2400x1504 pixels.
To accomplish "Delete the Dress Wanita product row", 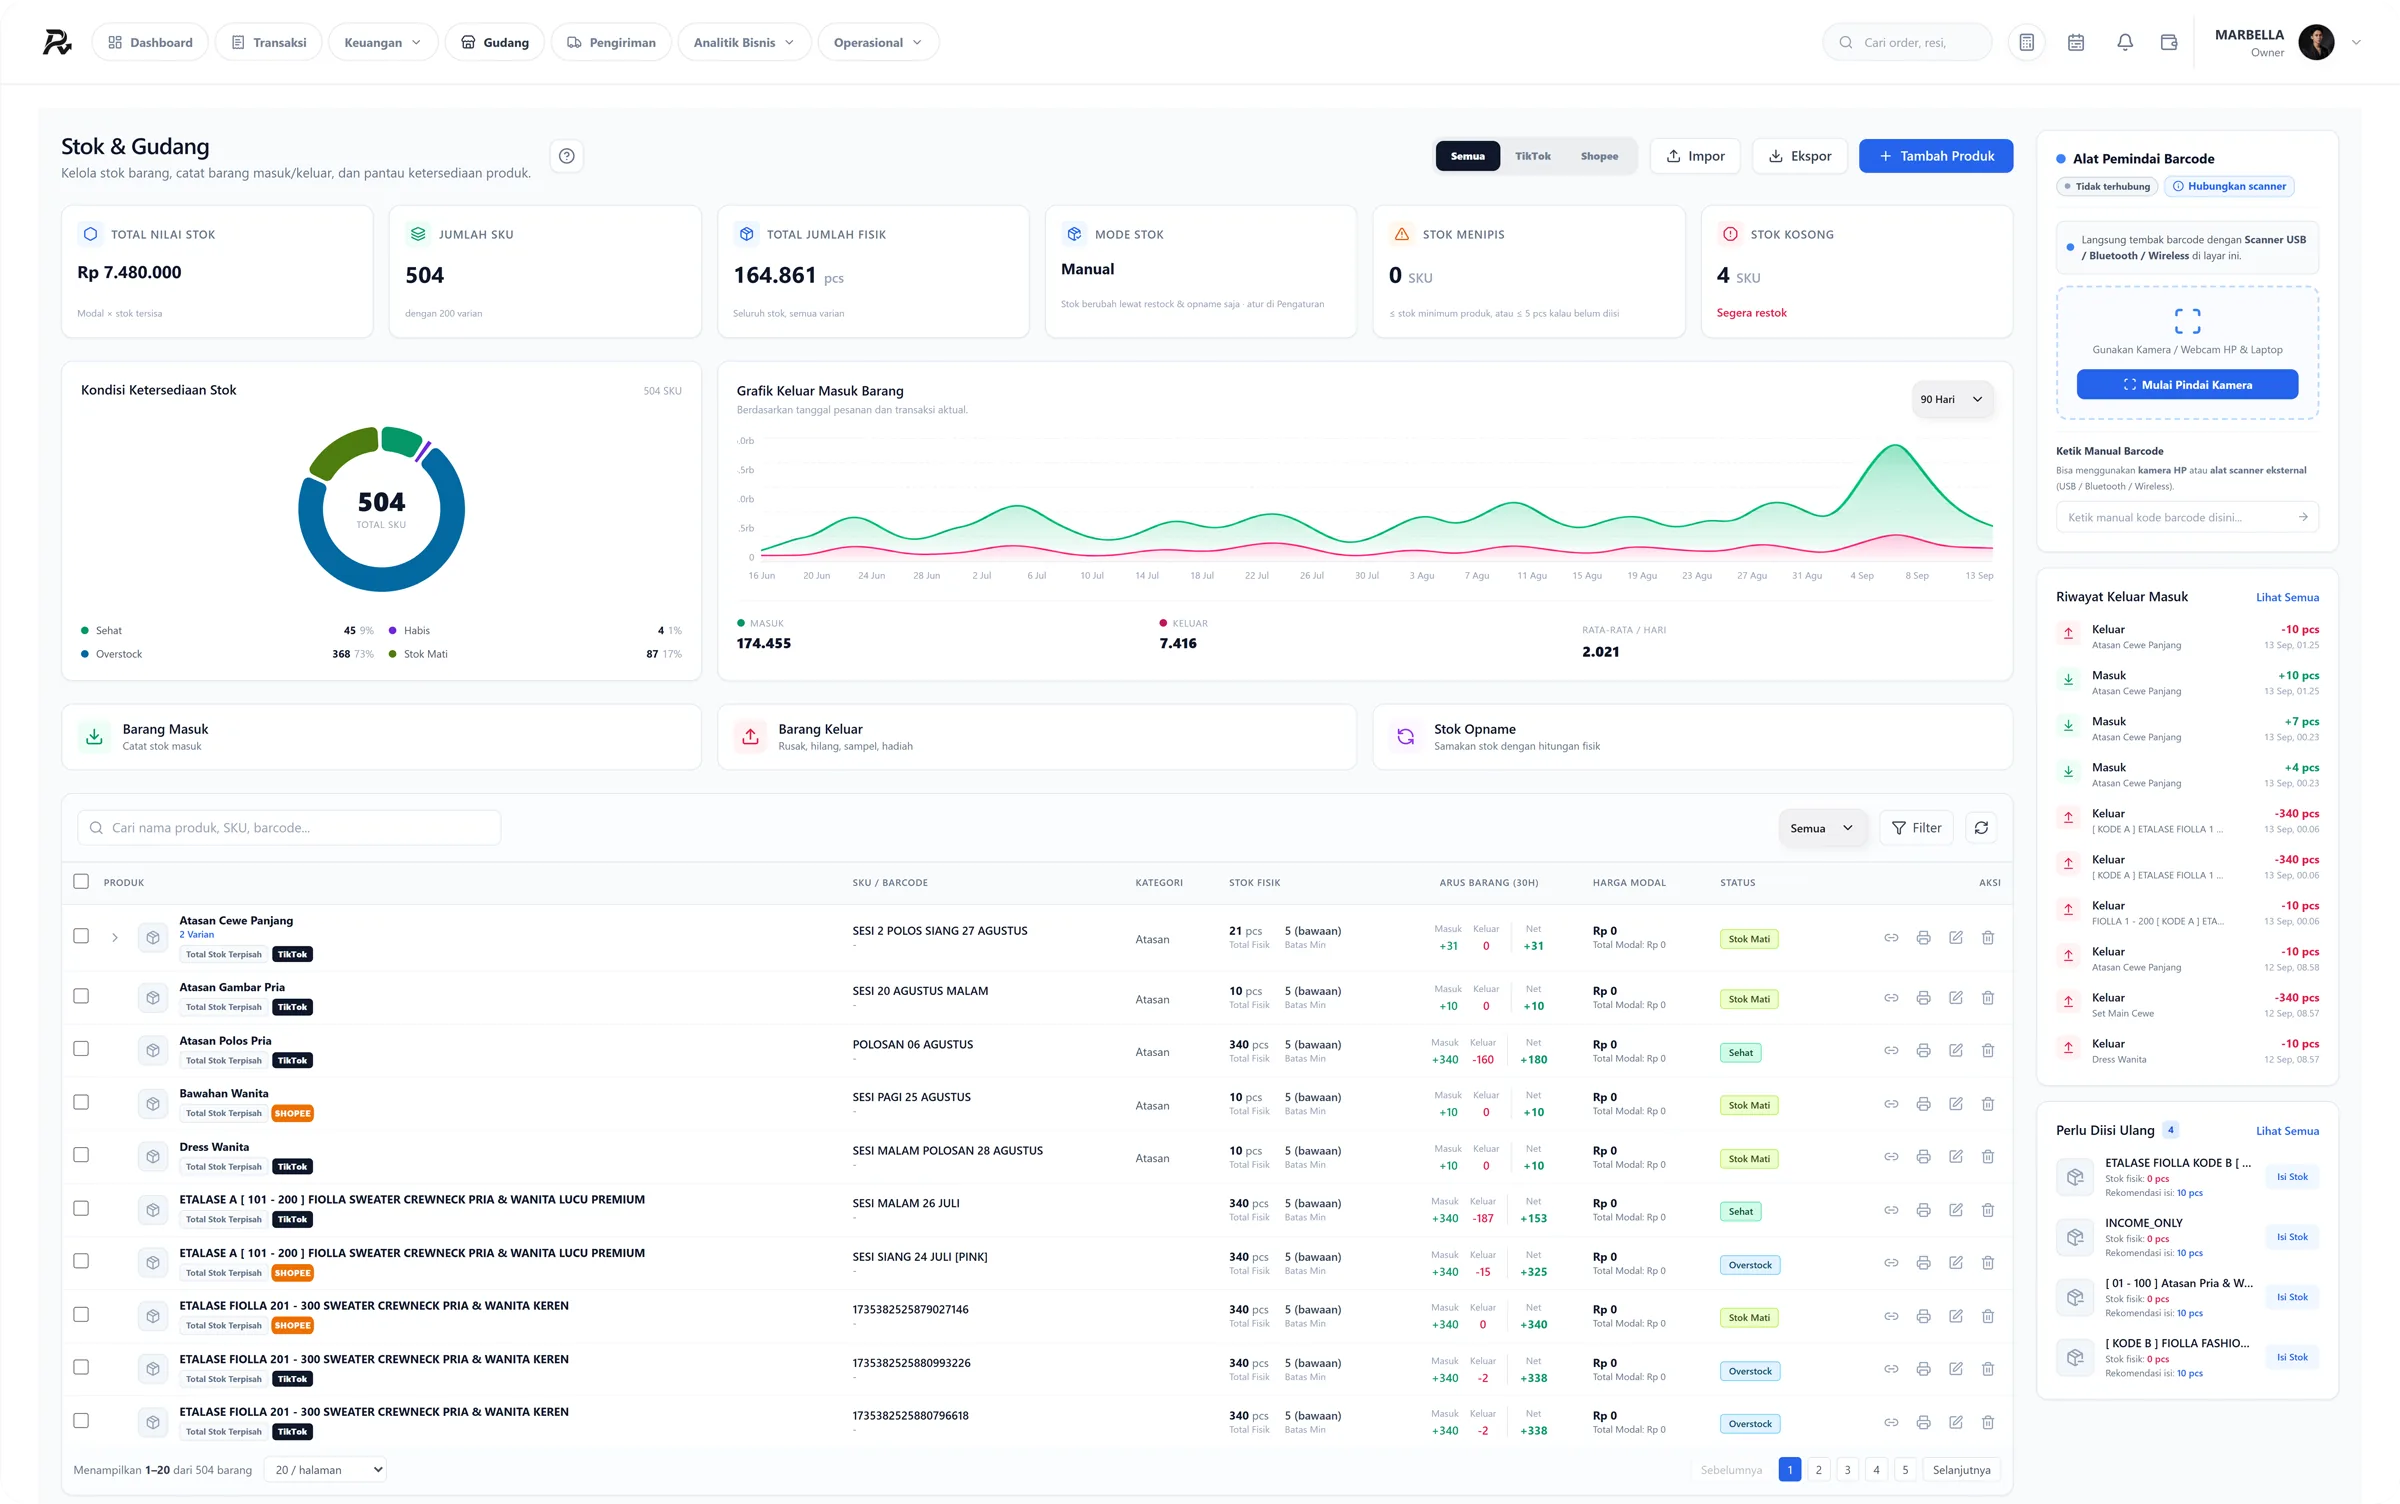I will point(1988,1157).
